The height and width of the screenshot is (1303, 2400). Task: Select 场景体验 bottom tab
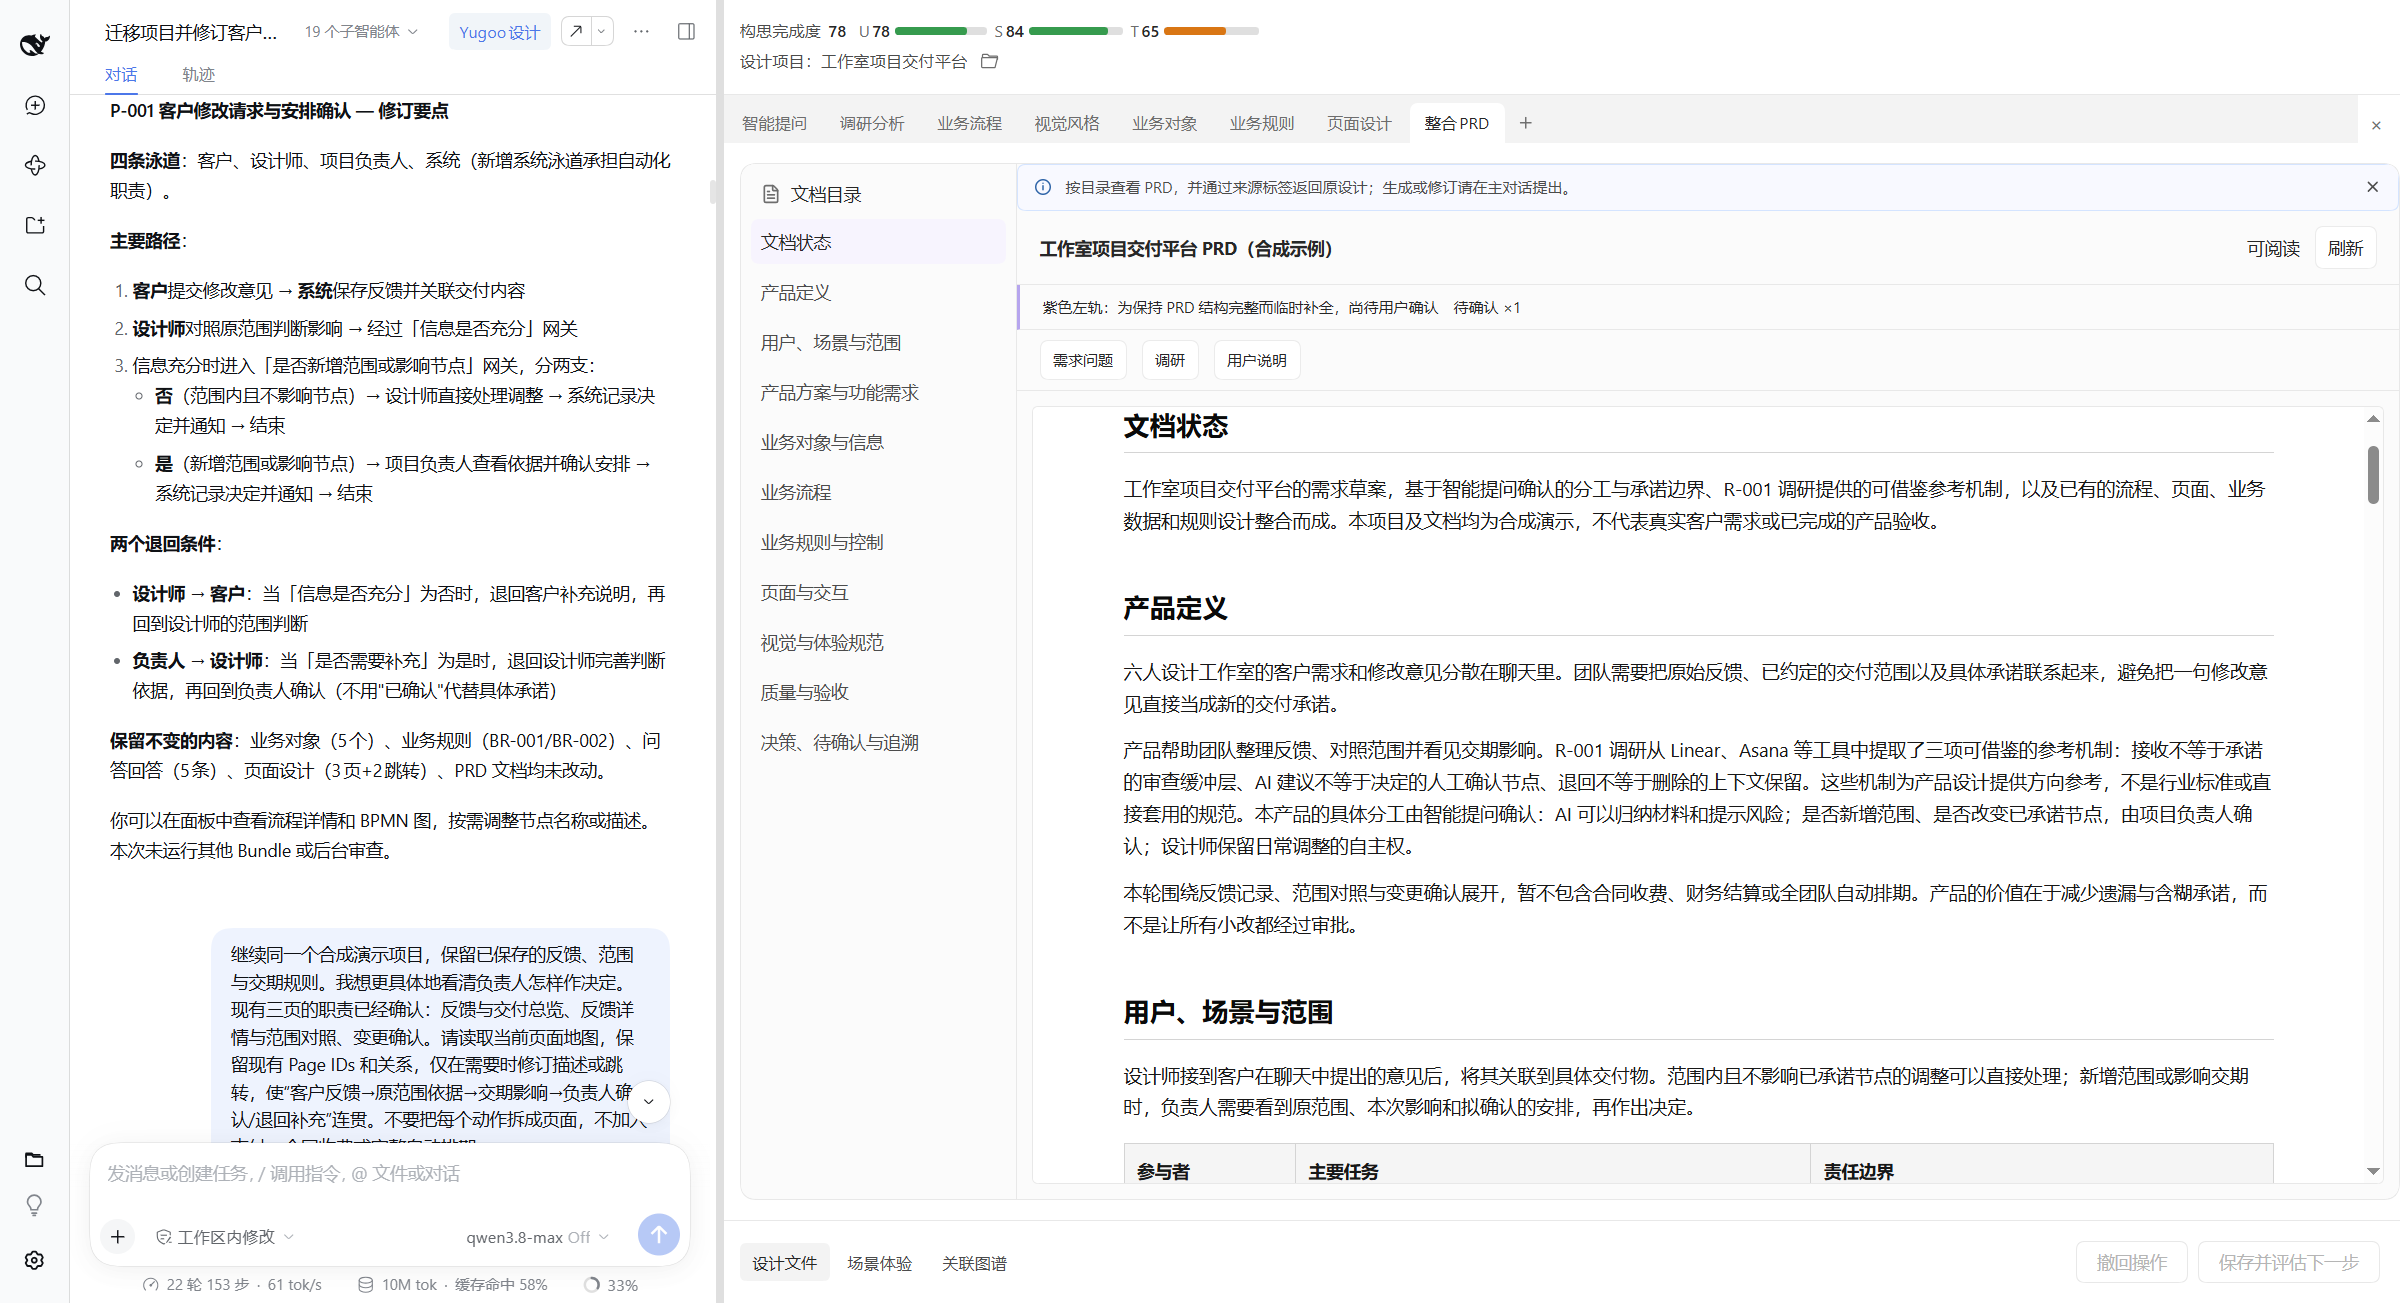pyautogui.click(x=879, y=1263)
